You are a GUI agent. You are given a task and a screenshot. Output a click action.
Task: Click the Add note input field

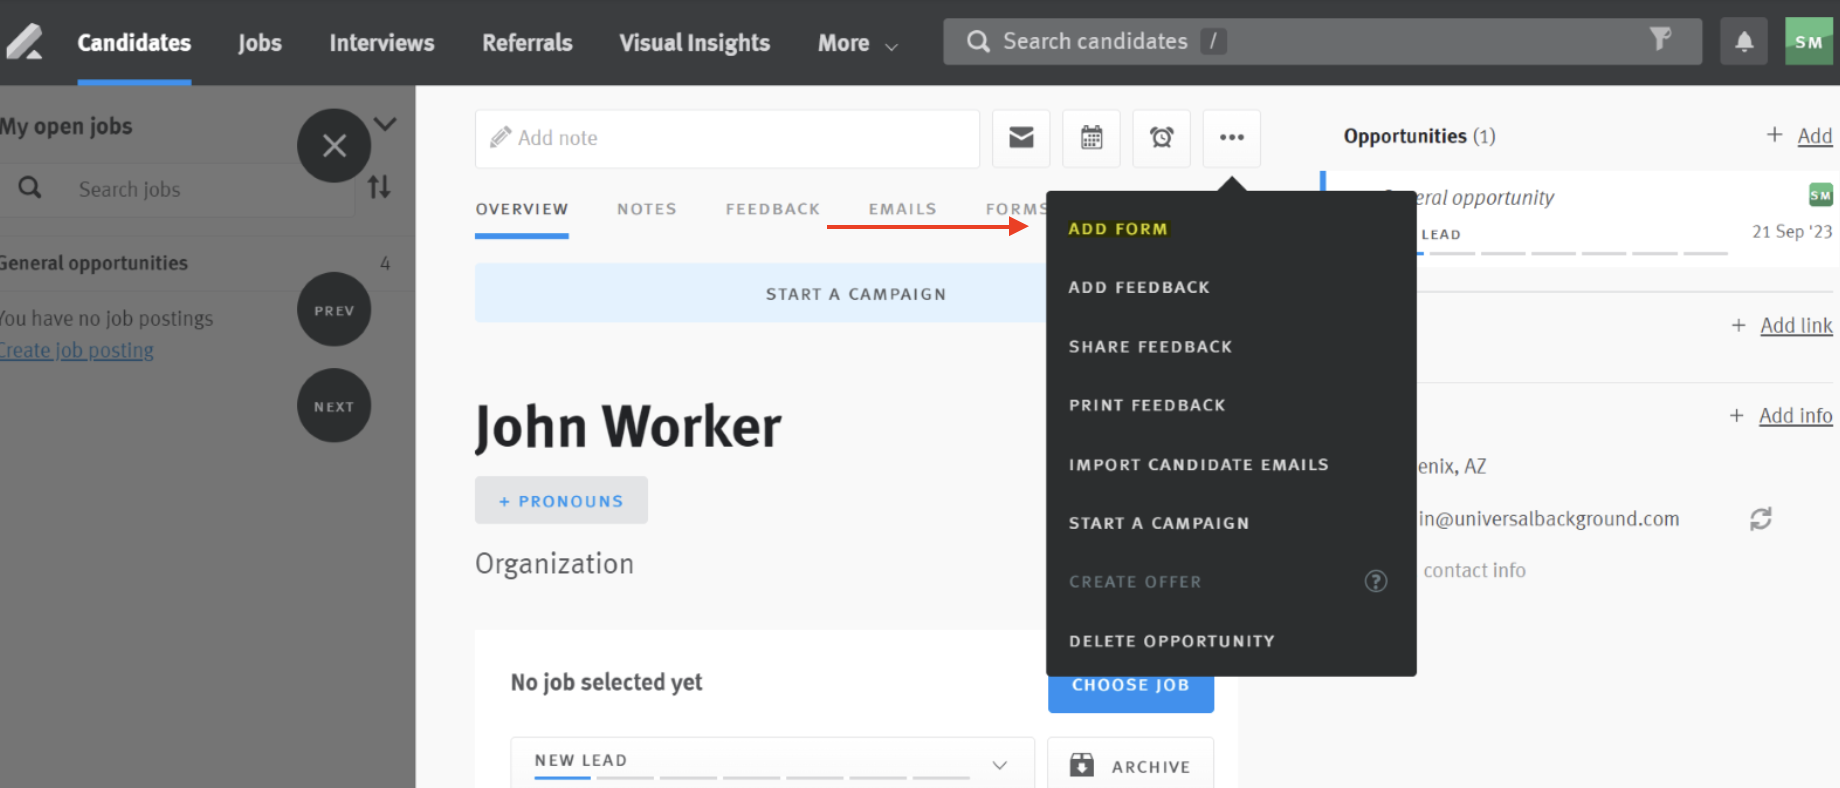tap(727, 138)
